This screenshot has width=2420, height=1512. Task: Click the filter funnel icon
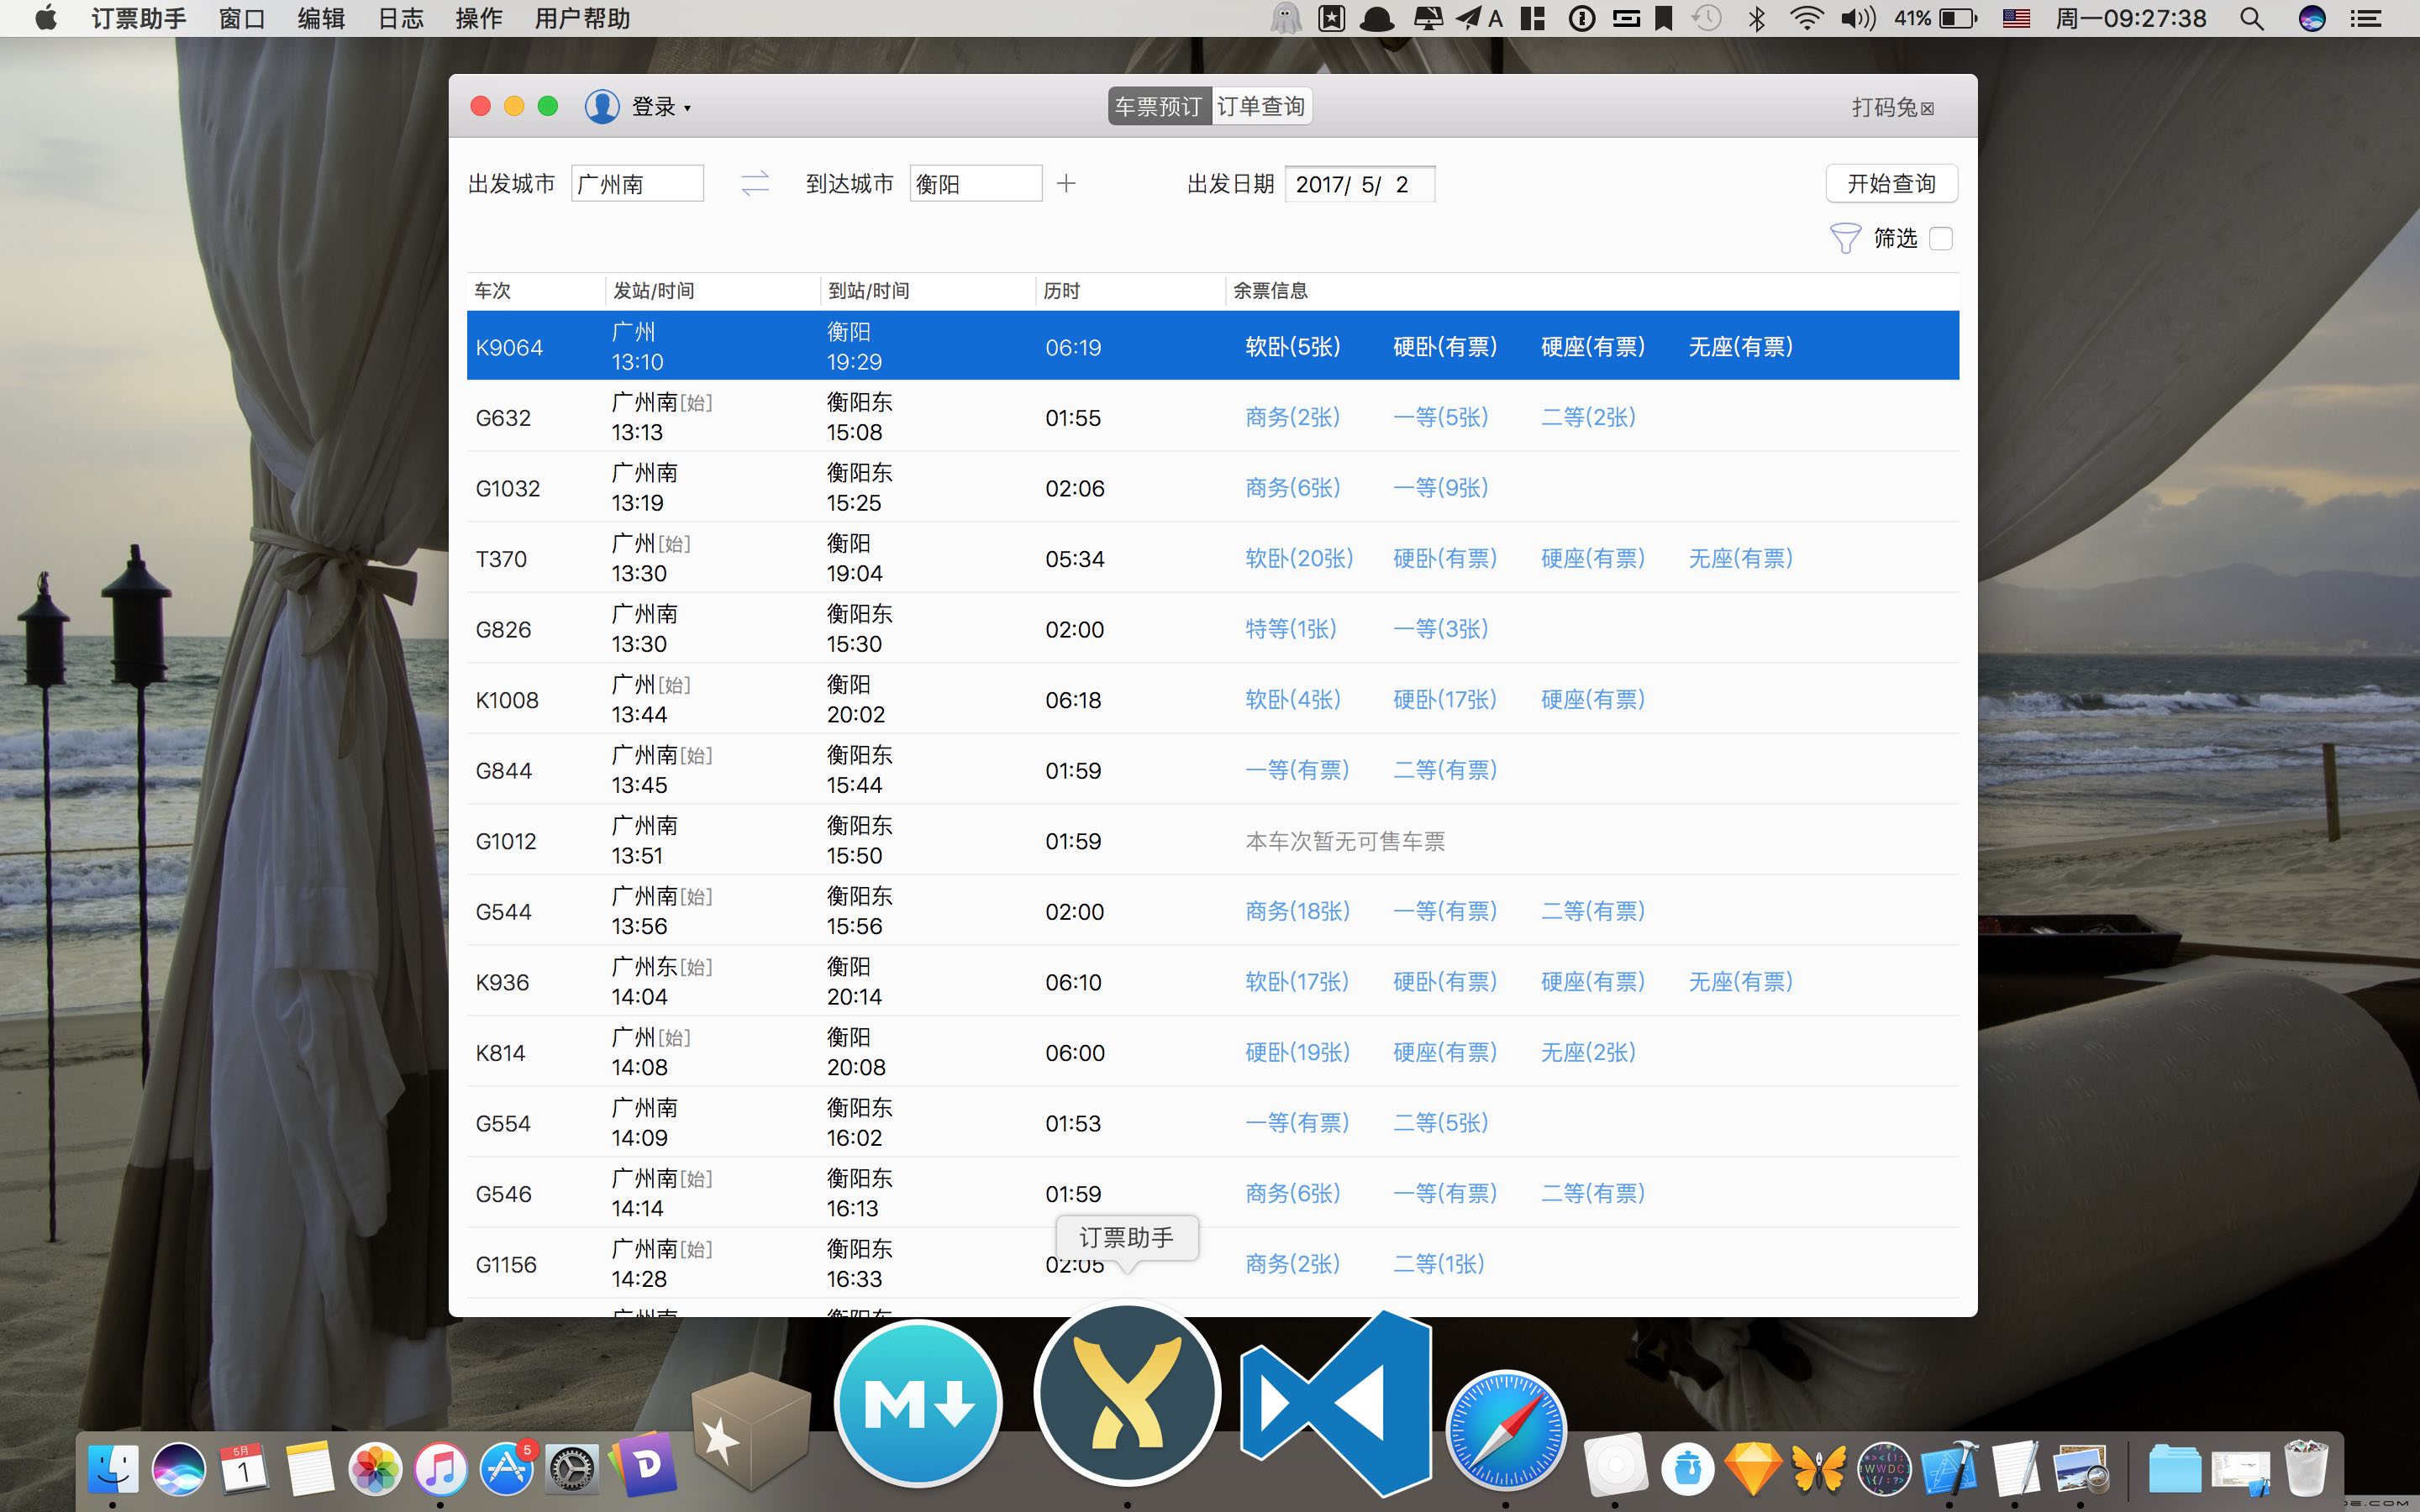coord(1844,238)
